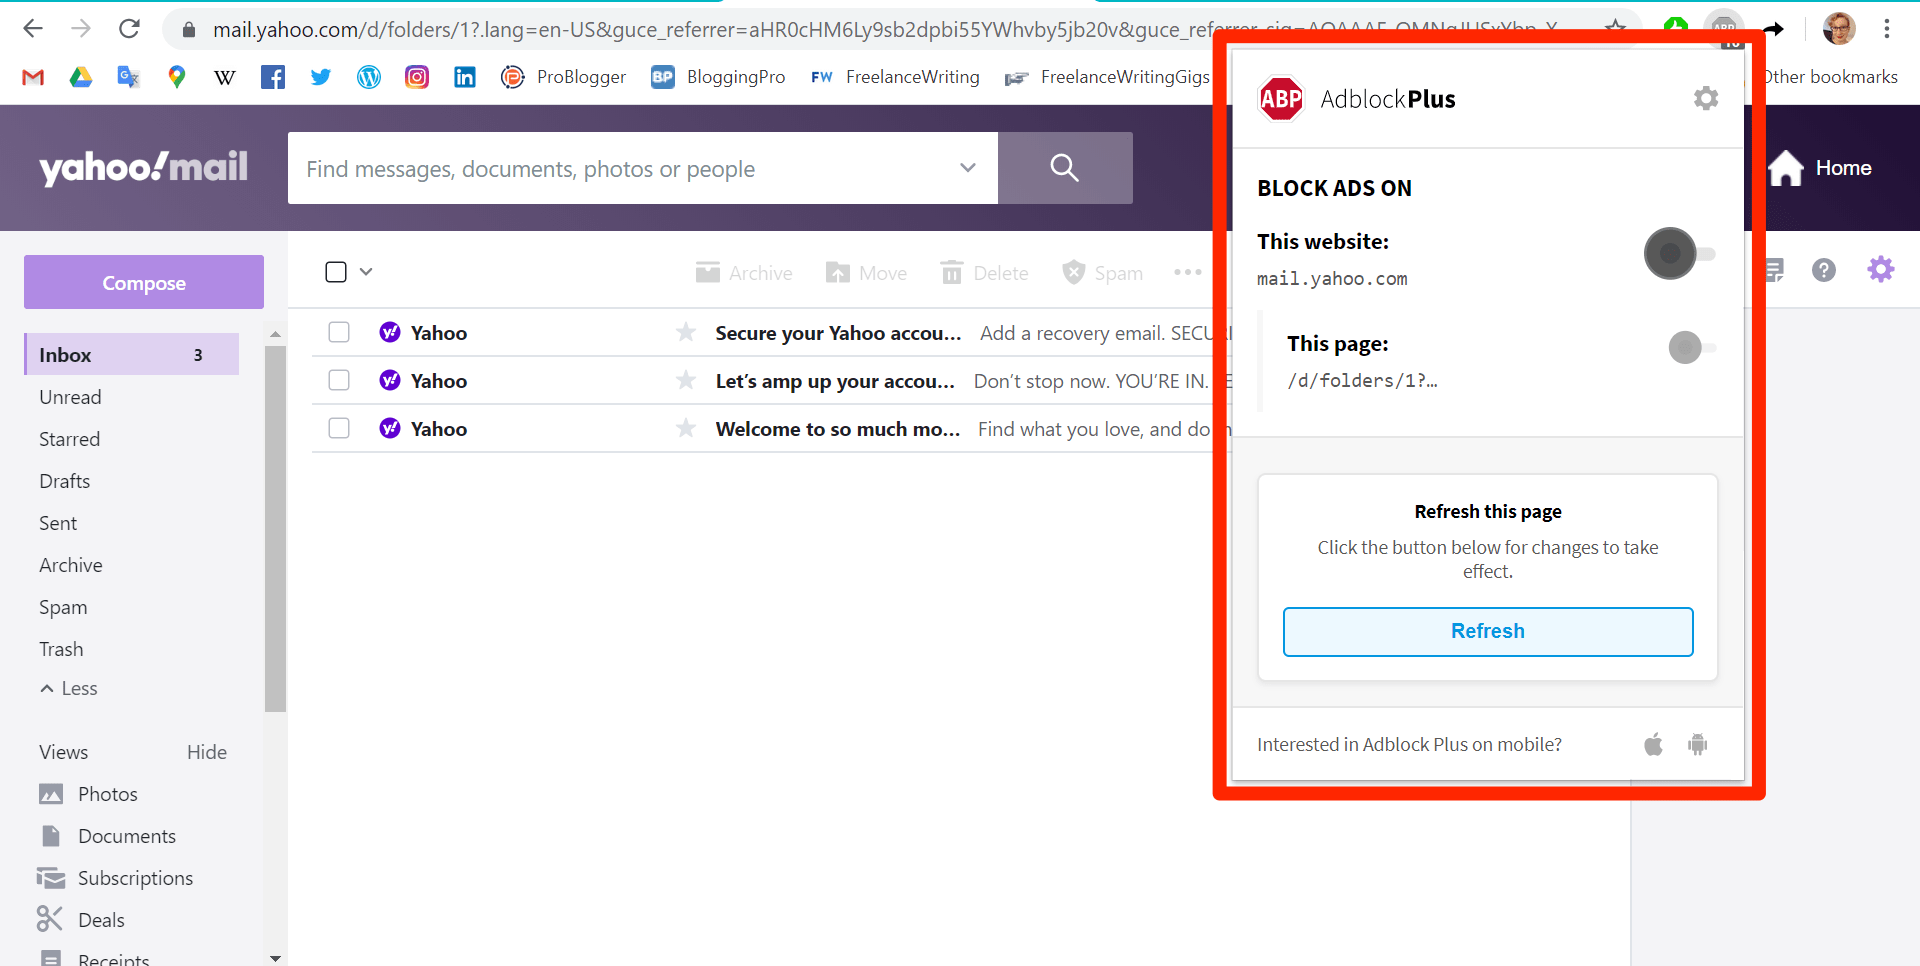Open the Drafts folder
The width and height of the screenshot is (1920, 966).
click(64, 481)
